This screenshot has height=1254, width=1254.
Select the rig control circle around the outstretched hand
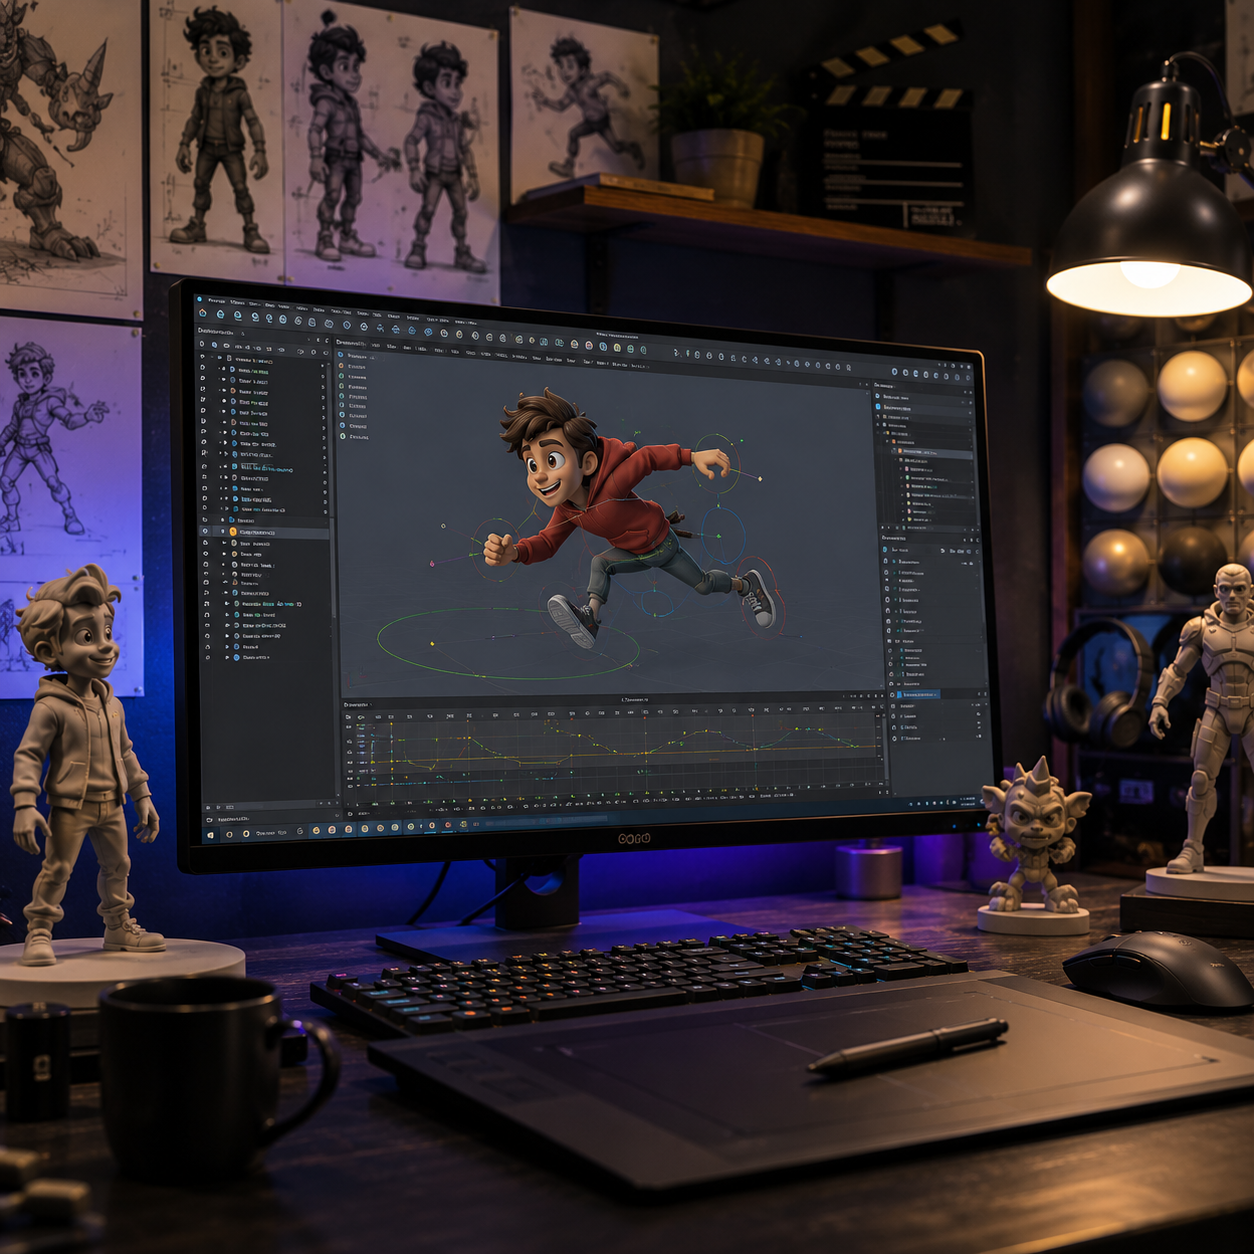coord(716,463)
